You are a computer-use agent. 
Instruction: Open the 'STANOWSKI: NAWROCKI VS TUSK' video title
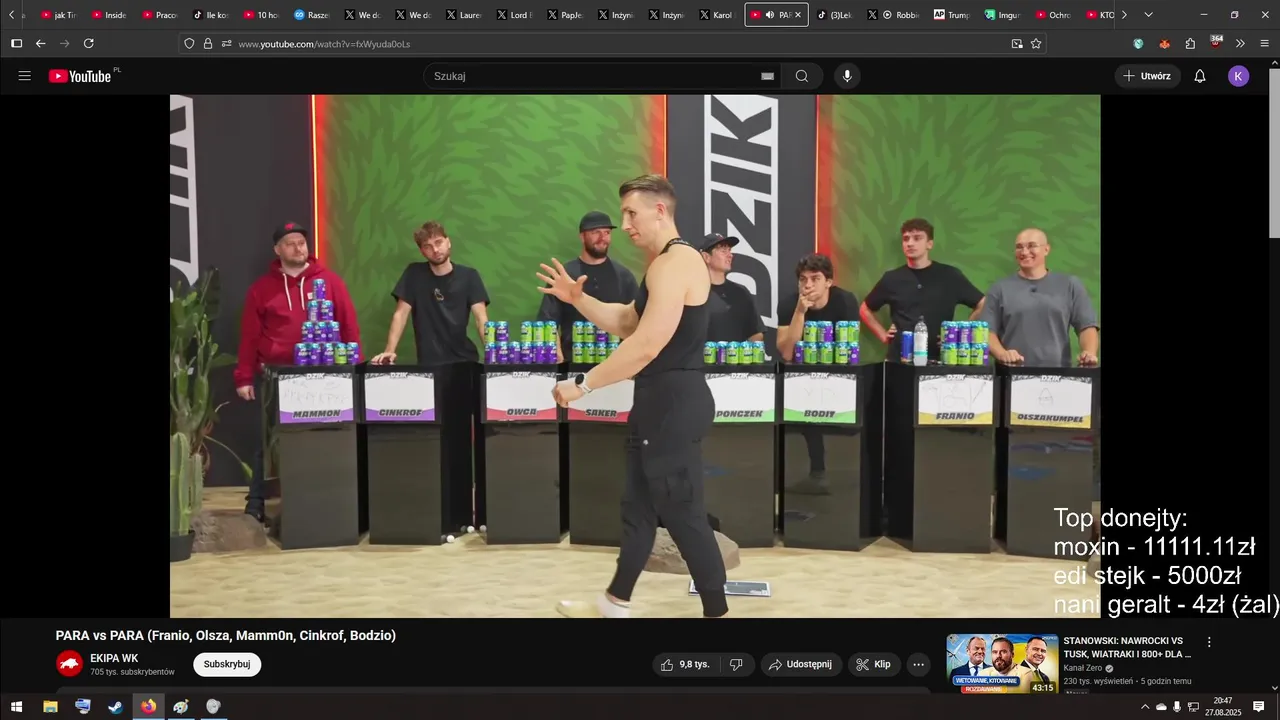[x=1126, y=647]
